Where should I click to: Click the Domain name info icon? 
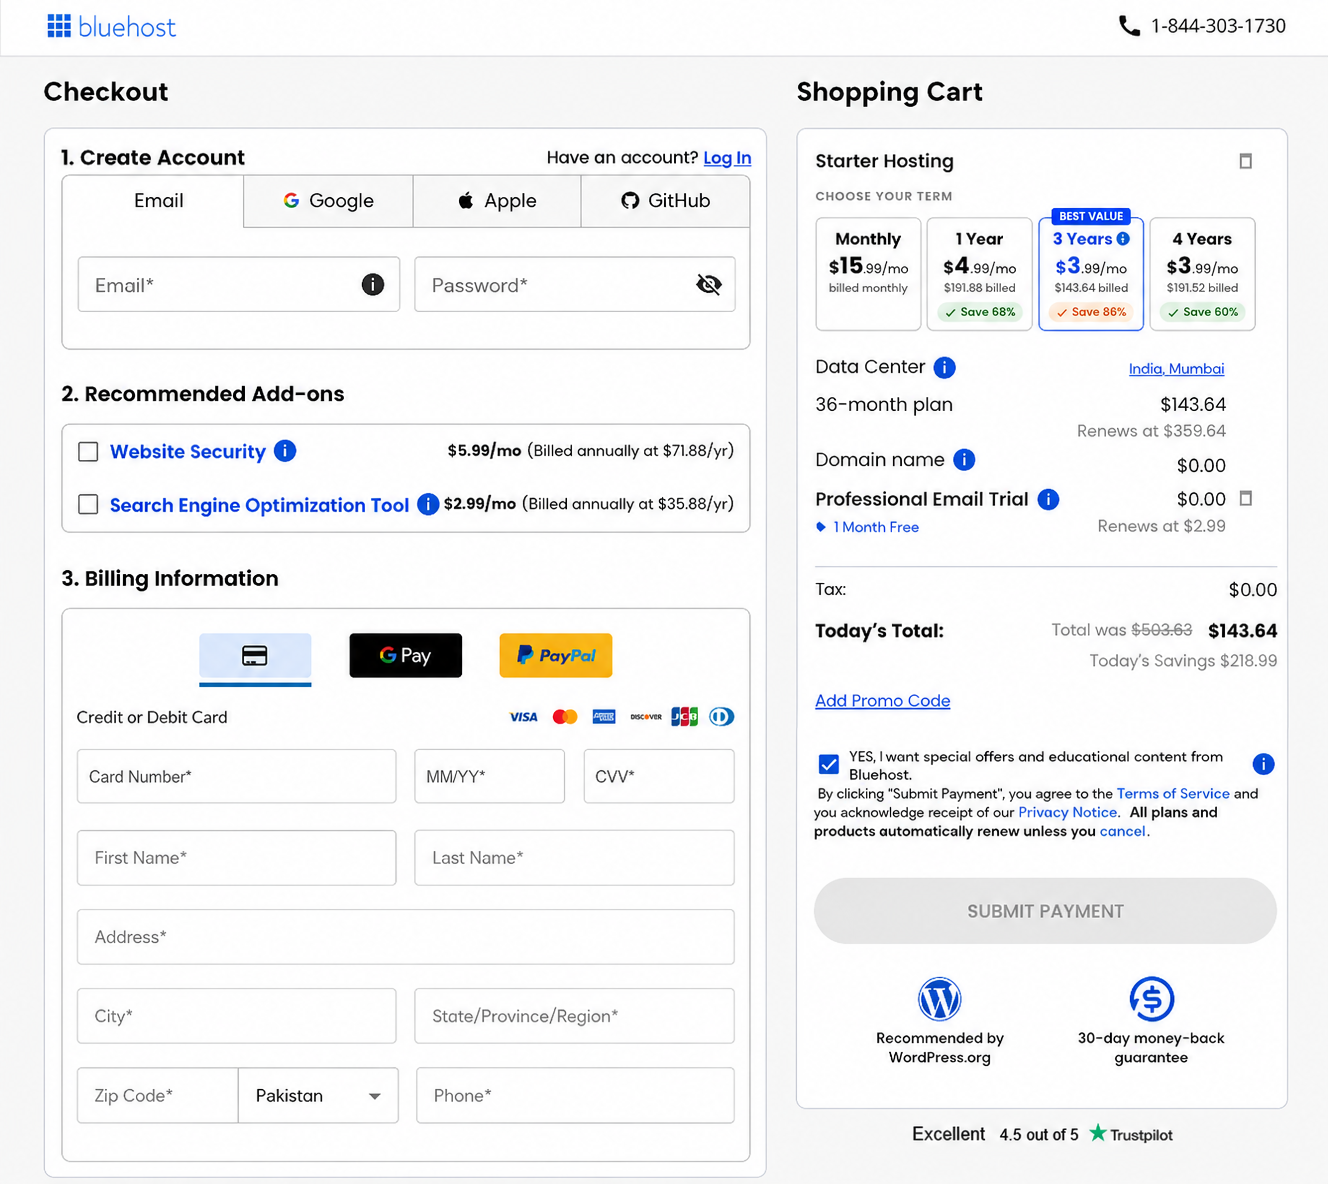click(x=964, y=460)
